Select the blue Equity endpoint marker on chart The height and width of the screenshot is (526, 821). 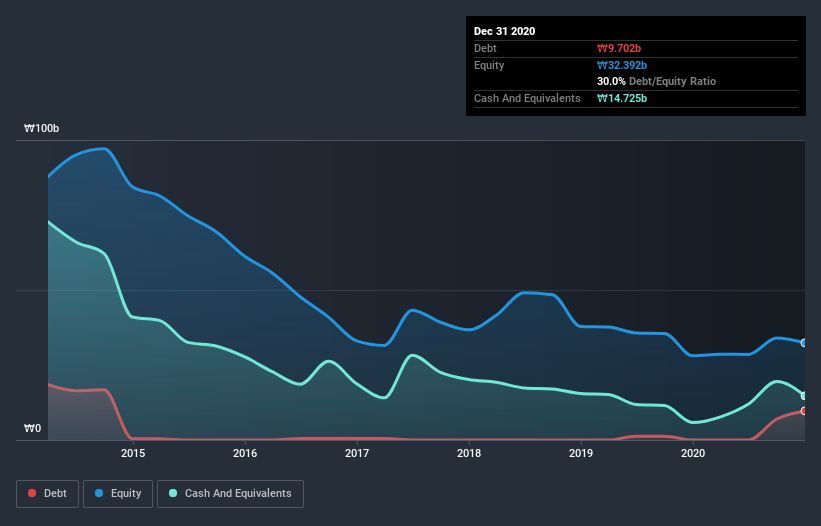point(804,343)
